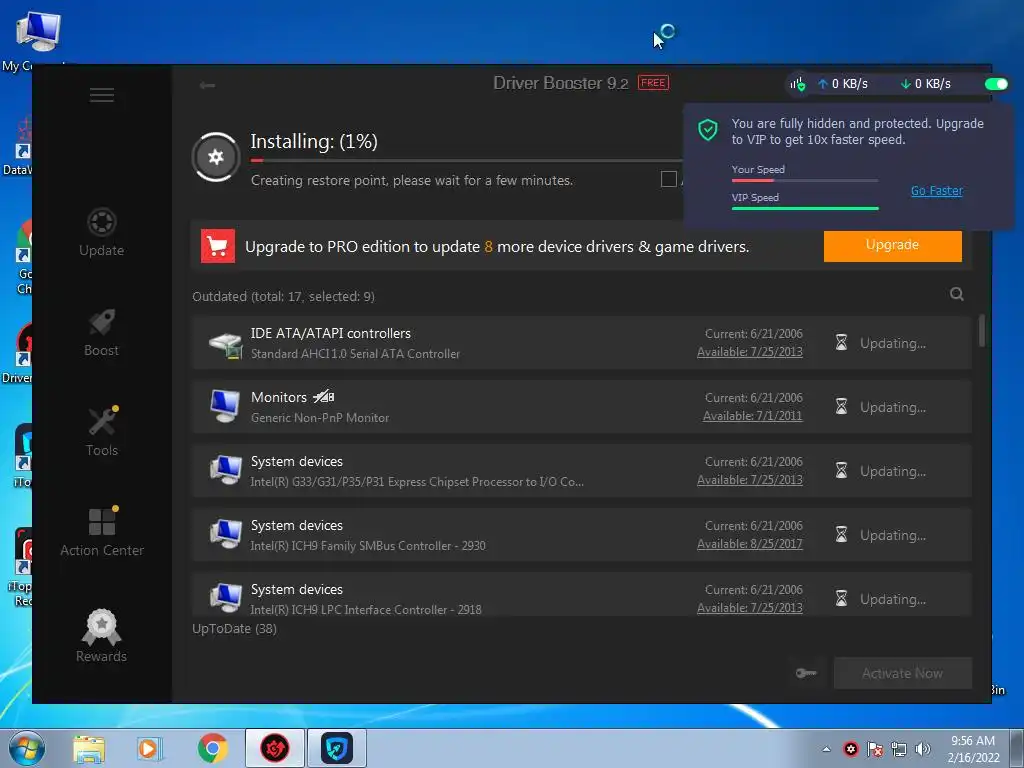Click the driver list scrollbar thumb
Image resolution: width=1024 pixels, height=768 pixels.
pyautogui.click(x=982, y=330)
